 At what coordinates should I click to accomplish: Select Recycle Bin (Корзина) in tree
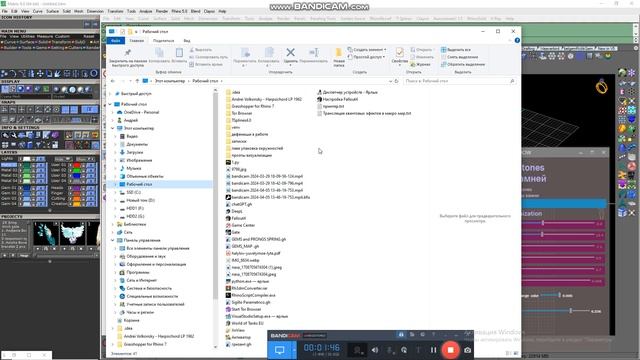pyautogui.click(x=131, y=320)
